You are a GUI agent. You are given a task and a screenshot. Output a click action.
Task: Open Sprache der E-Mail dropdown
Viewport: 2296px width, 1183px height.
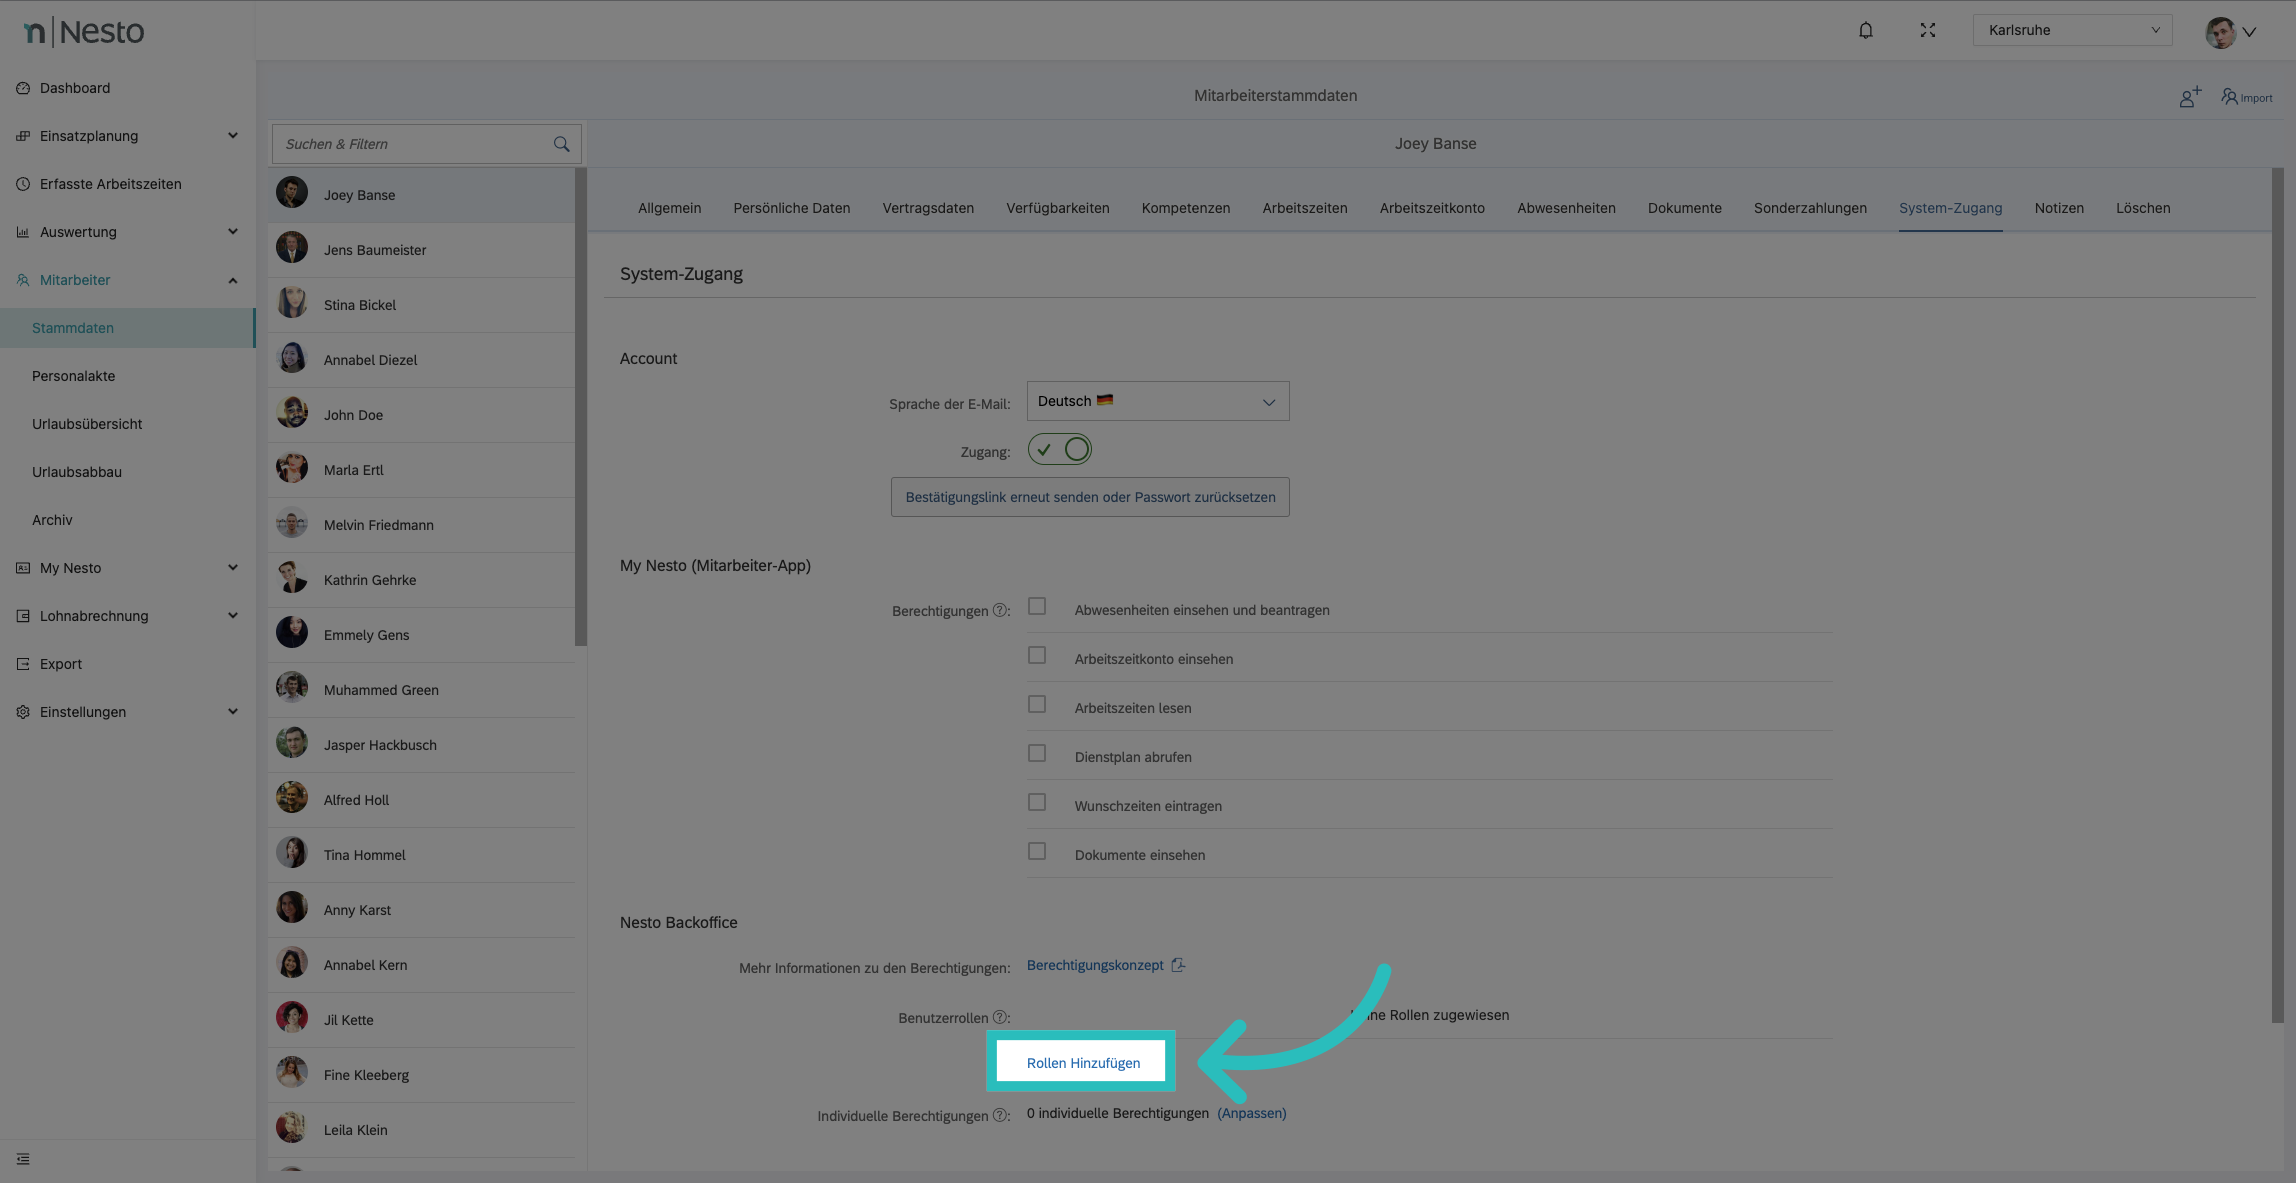1157,401
